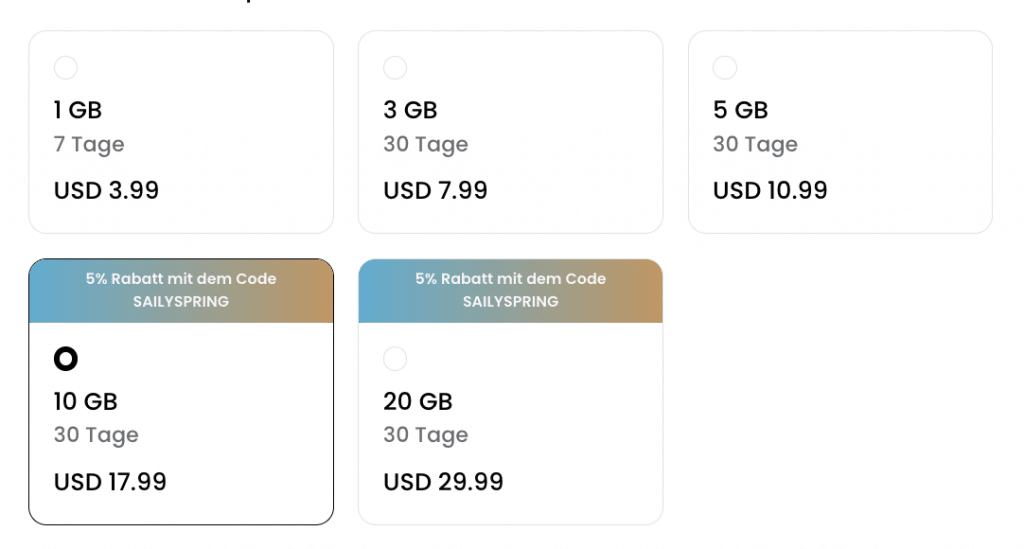The width and height of the screenshot is (1024, 549).
Task: Click the 3 GB plan title
Action: coord(410,110)
